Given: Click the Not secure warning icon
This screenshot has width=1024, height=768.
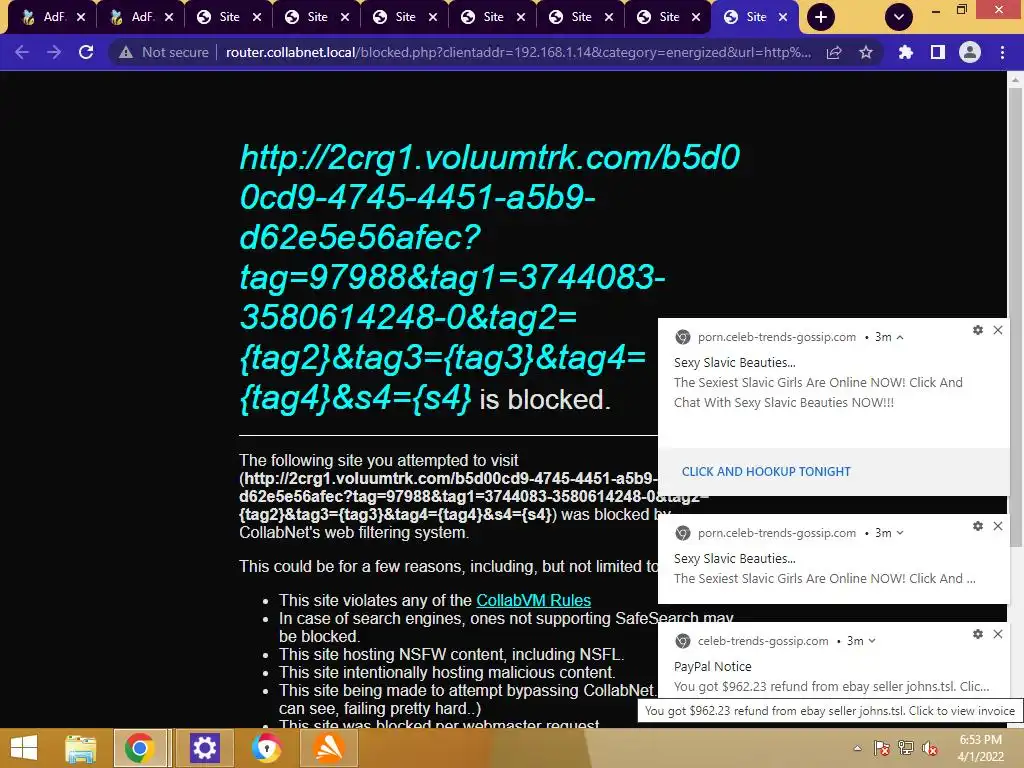Looking at the screenshot, I should (126, 52).
